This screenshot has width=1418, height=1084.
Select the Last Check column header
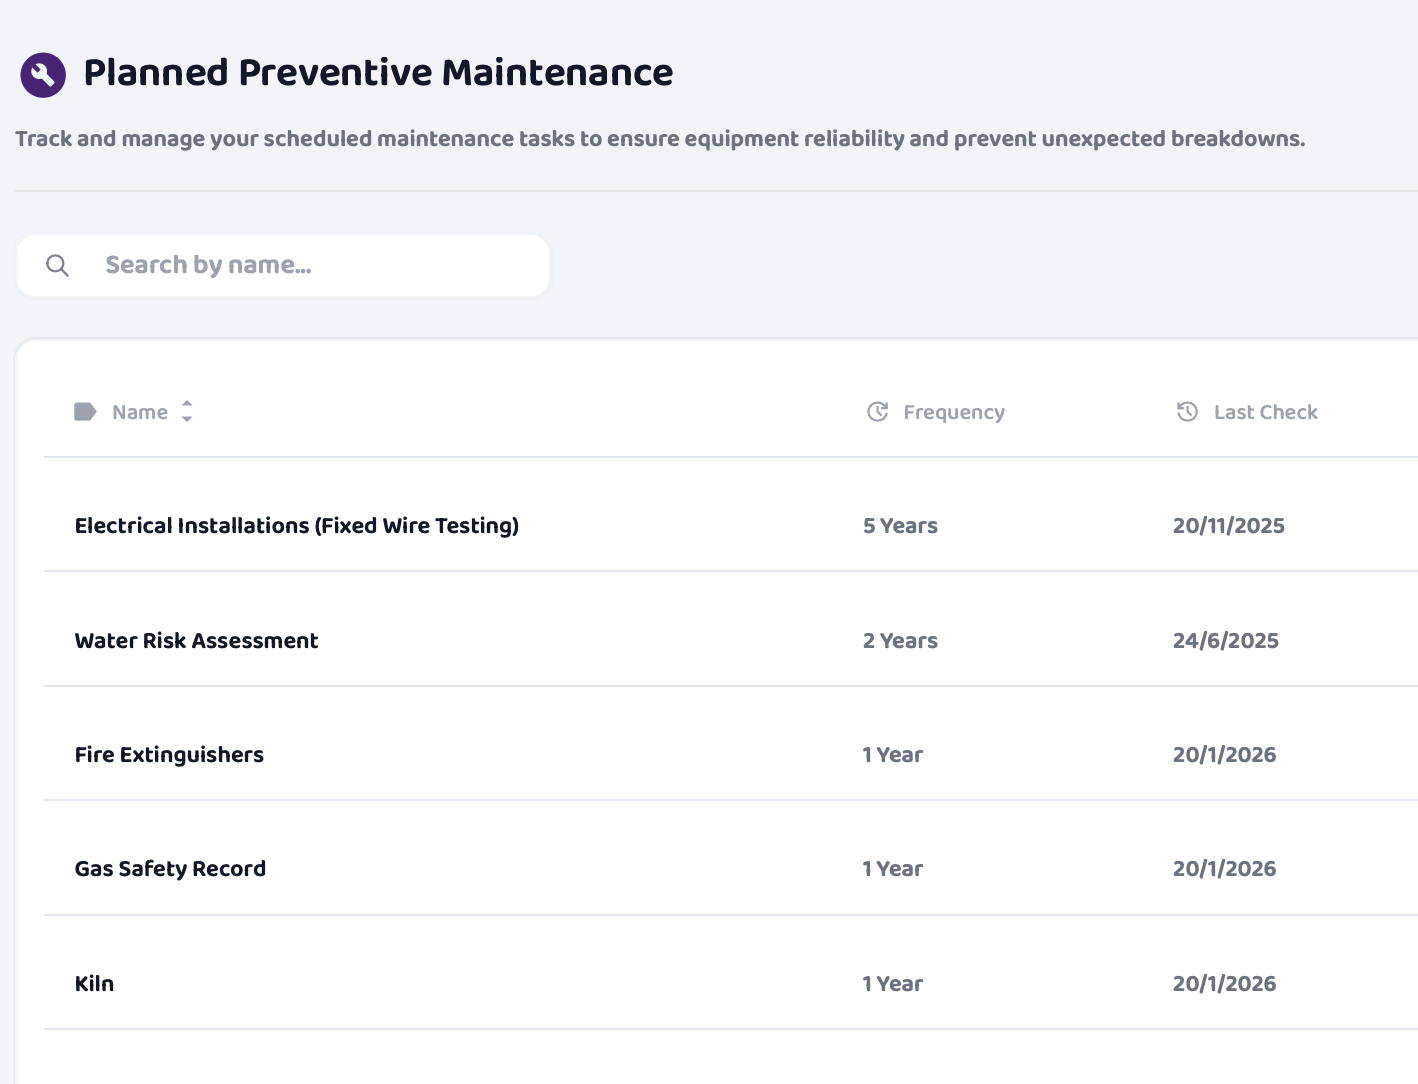1265,411
